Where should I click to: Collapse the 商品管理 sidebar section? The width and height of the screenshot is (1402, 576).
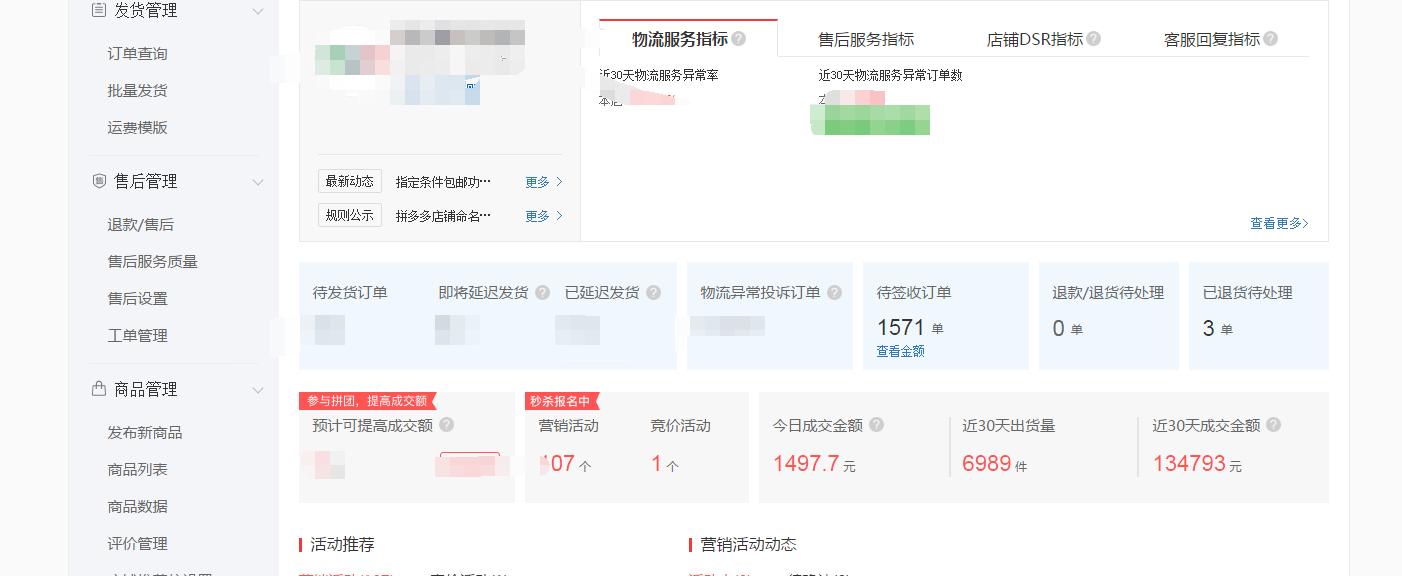pyautogui.click(x=259, y=389)
